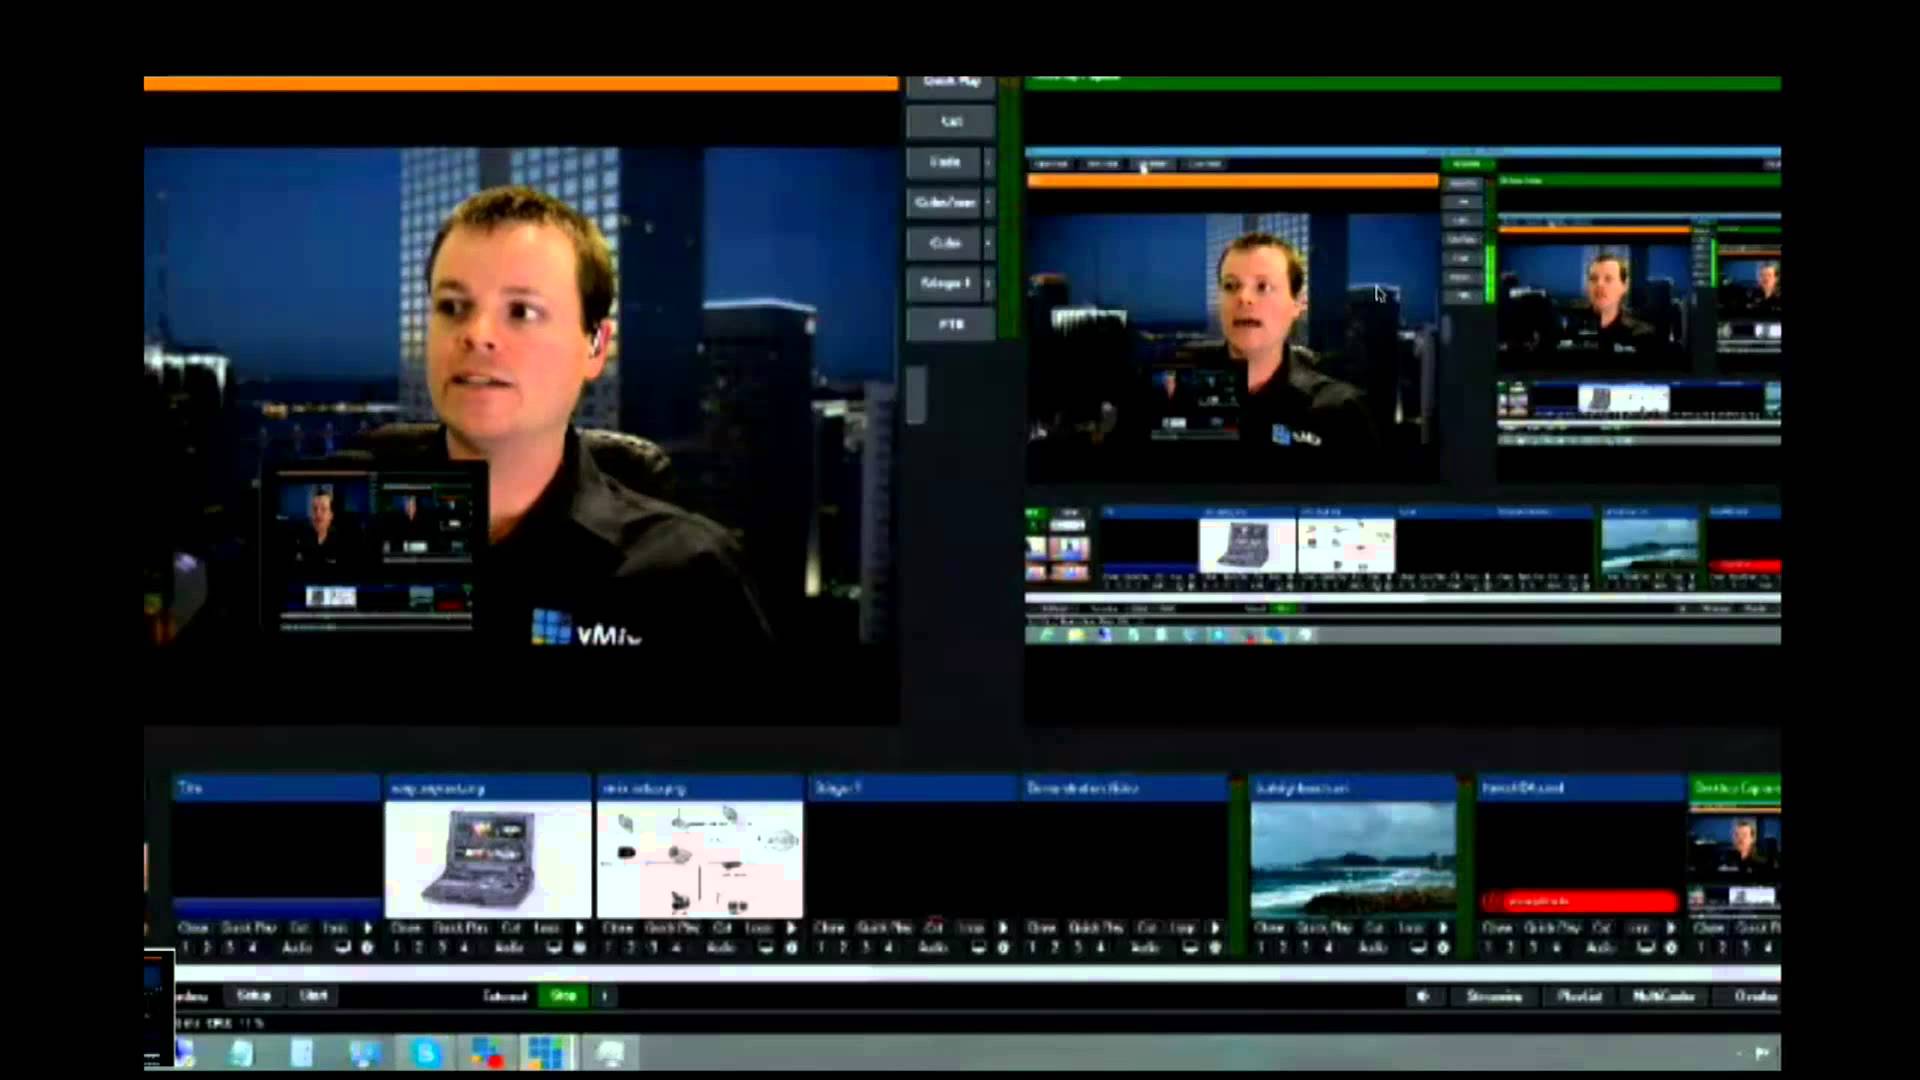Play the first Title input
1920x1080 pixels.
coord(367,928)
